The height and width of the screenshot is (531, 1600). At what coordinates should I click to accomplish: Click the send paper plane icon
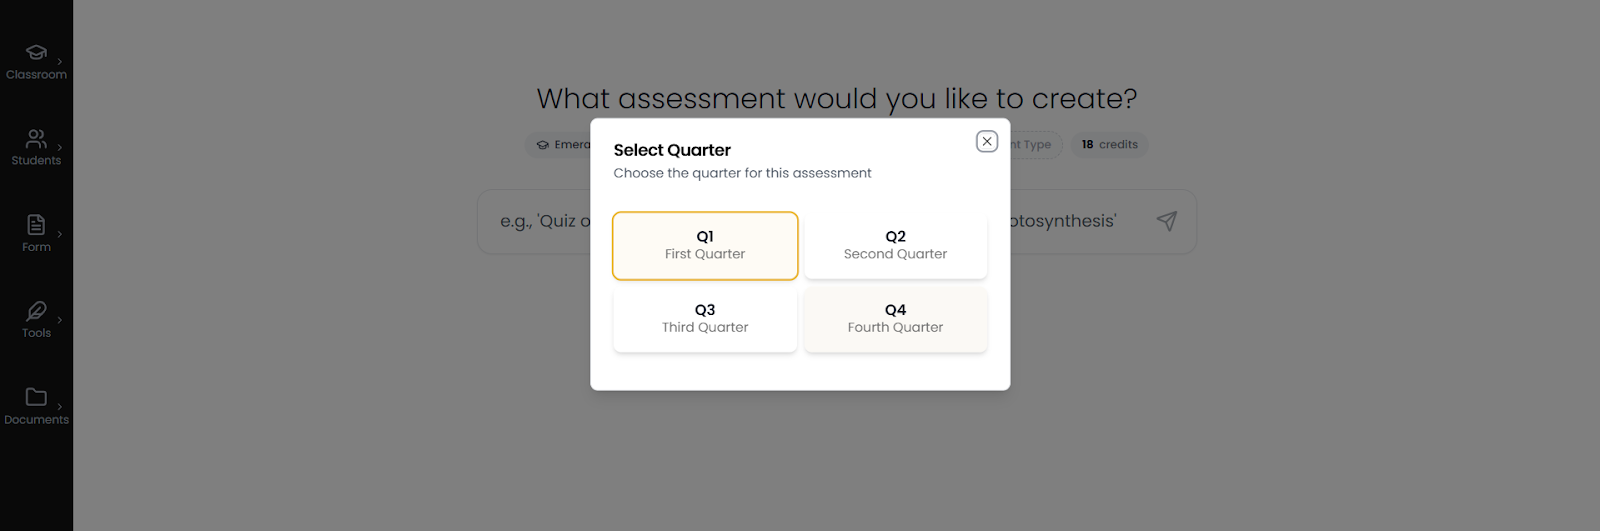1166,221
